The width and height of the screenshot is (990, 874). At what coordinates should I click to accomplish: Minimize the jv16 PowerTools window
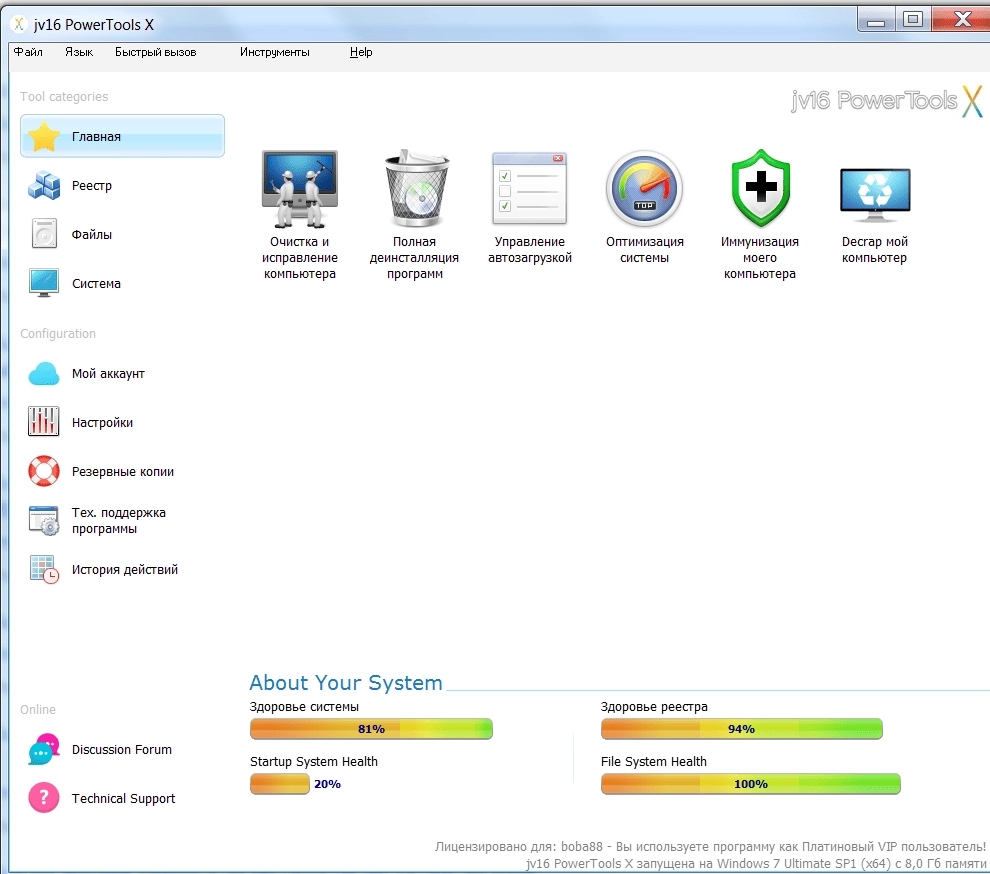coord(876,20)
